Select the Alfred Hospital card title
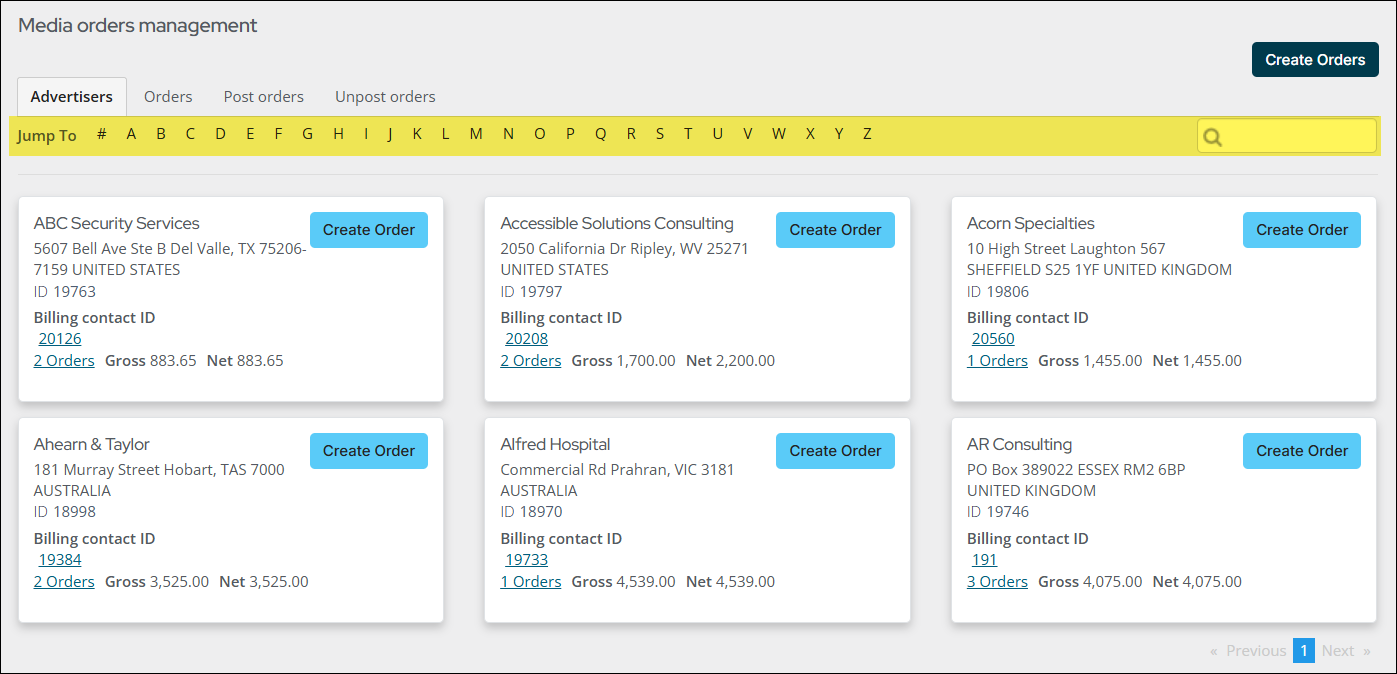This screenshot has width=1397, height=674. tap(555, 445)
